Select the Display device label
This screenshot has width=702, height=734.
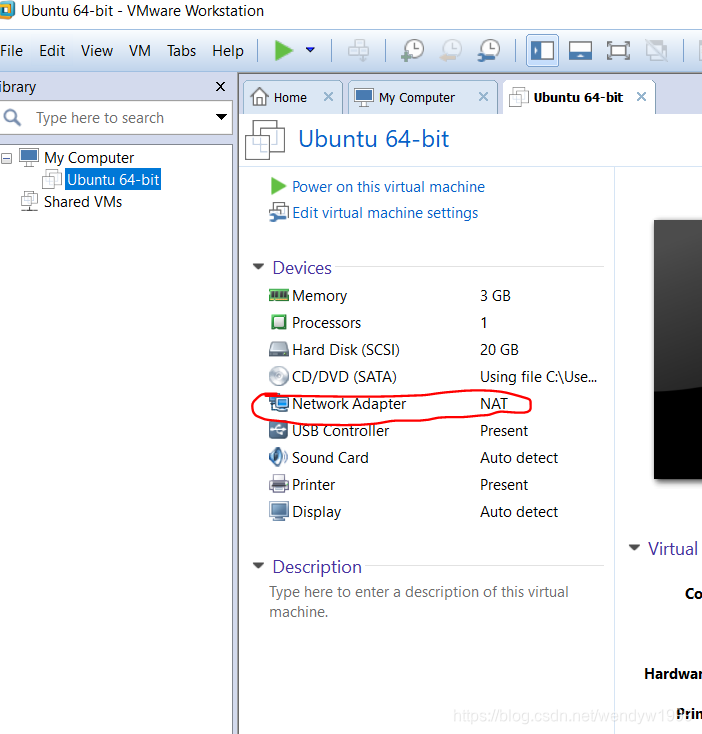pos(316,512)
